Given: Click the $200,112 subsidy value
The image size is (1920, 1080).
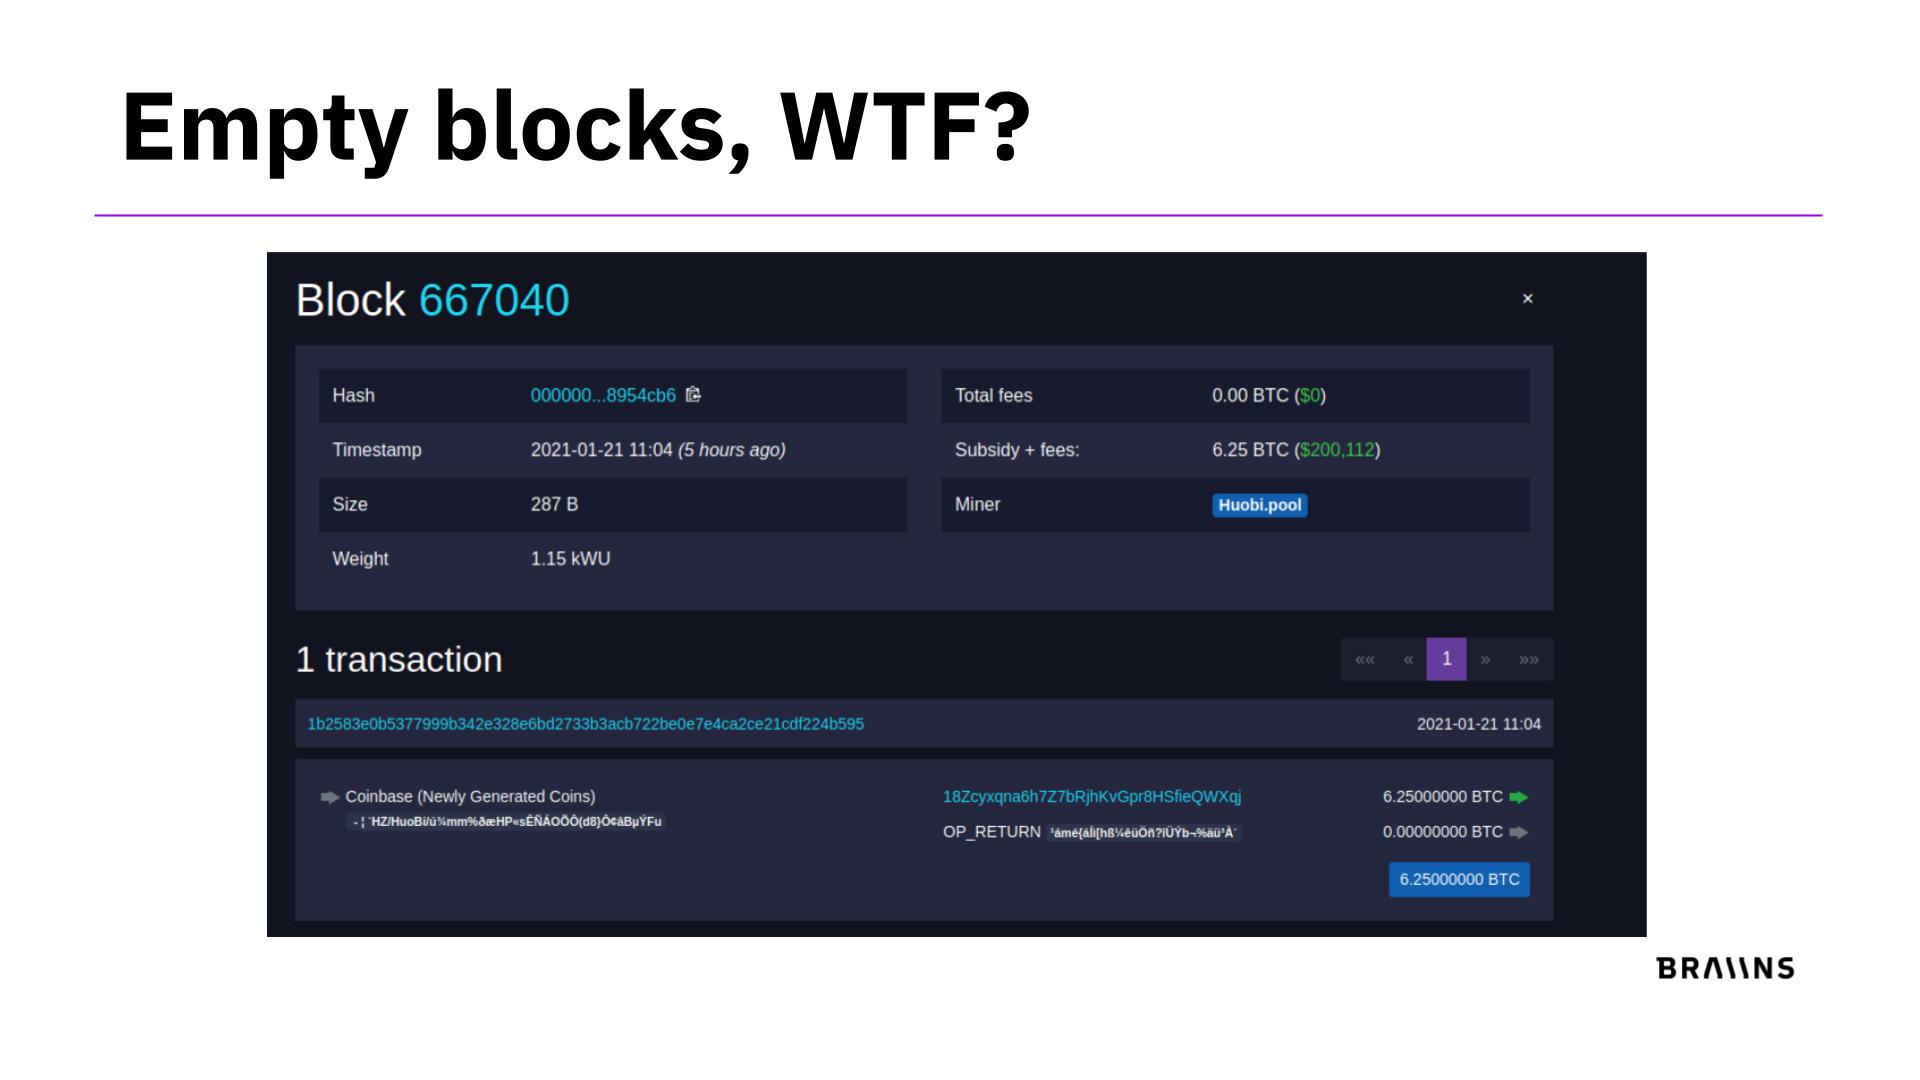Looking at the screenshot, I should (1337, 450).
